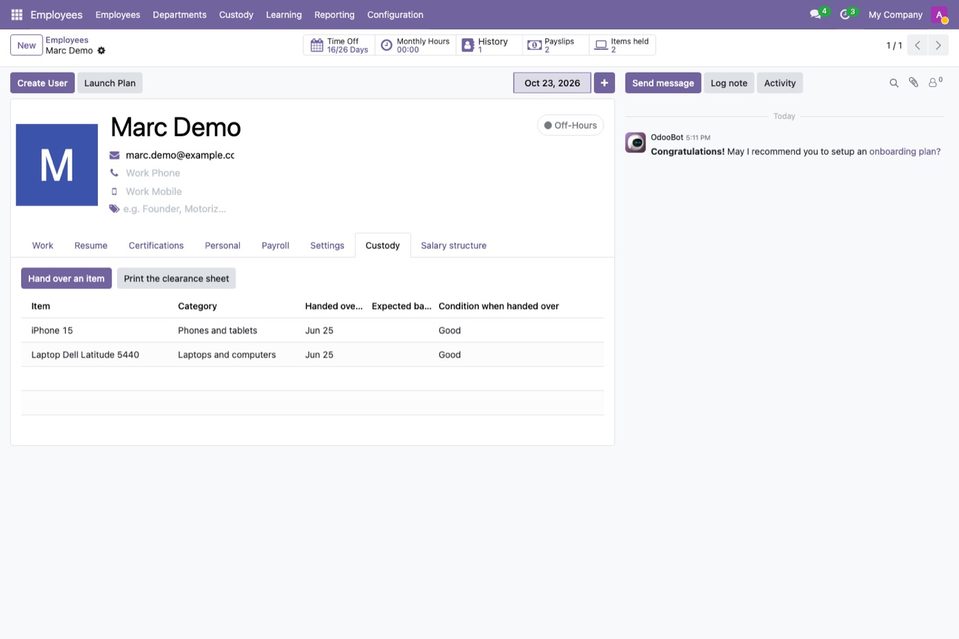Open the Time Off stat button
The image size is (959, 639).
click(x=339, y=45)
